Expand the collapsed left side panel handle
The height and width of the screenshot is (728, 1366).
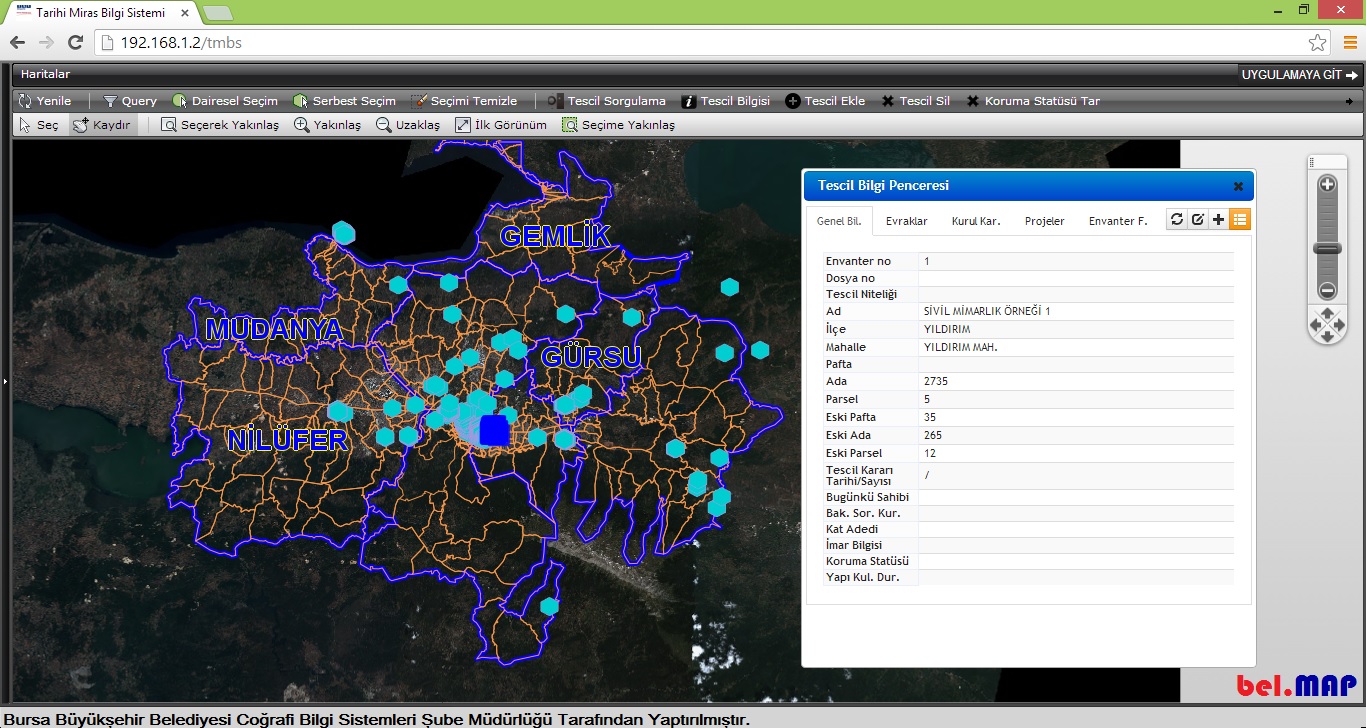(x=5, y=381)
